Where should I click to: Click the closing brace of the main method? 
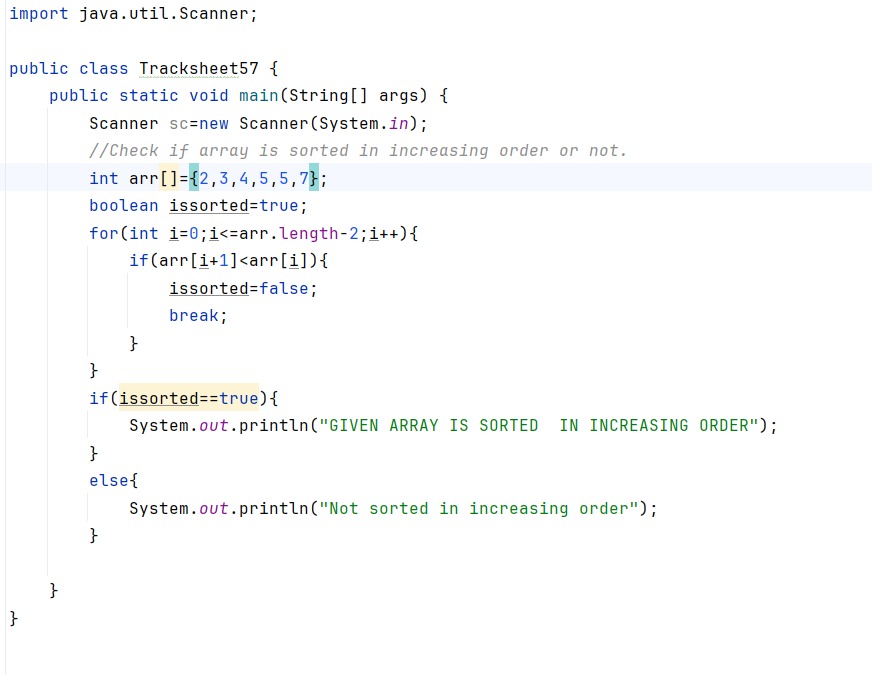coord(53,590)
